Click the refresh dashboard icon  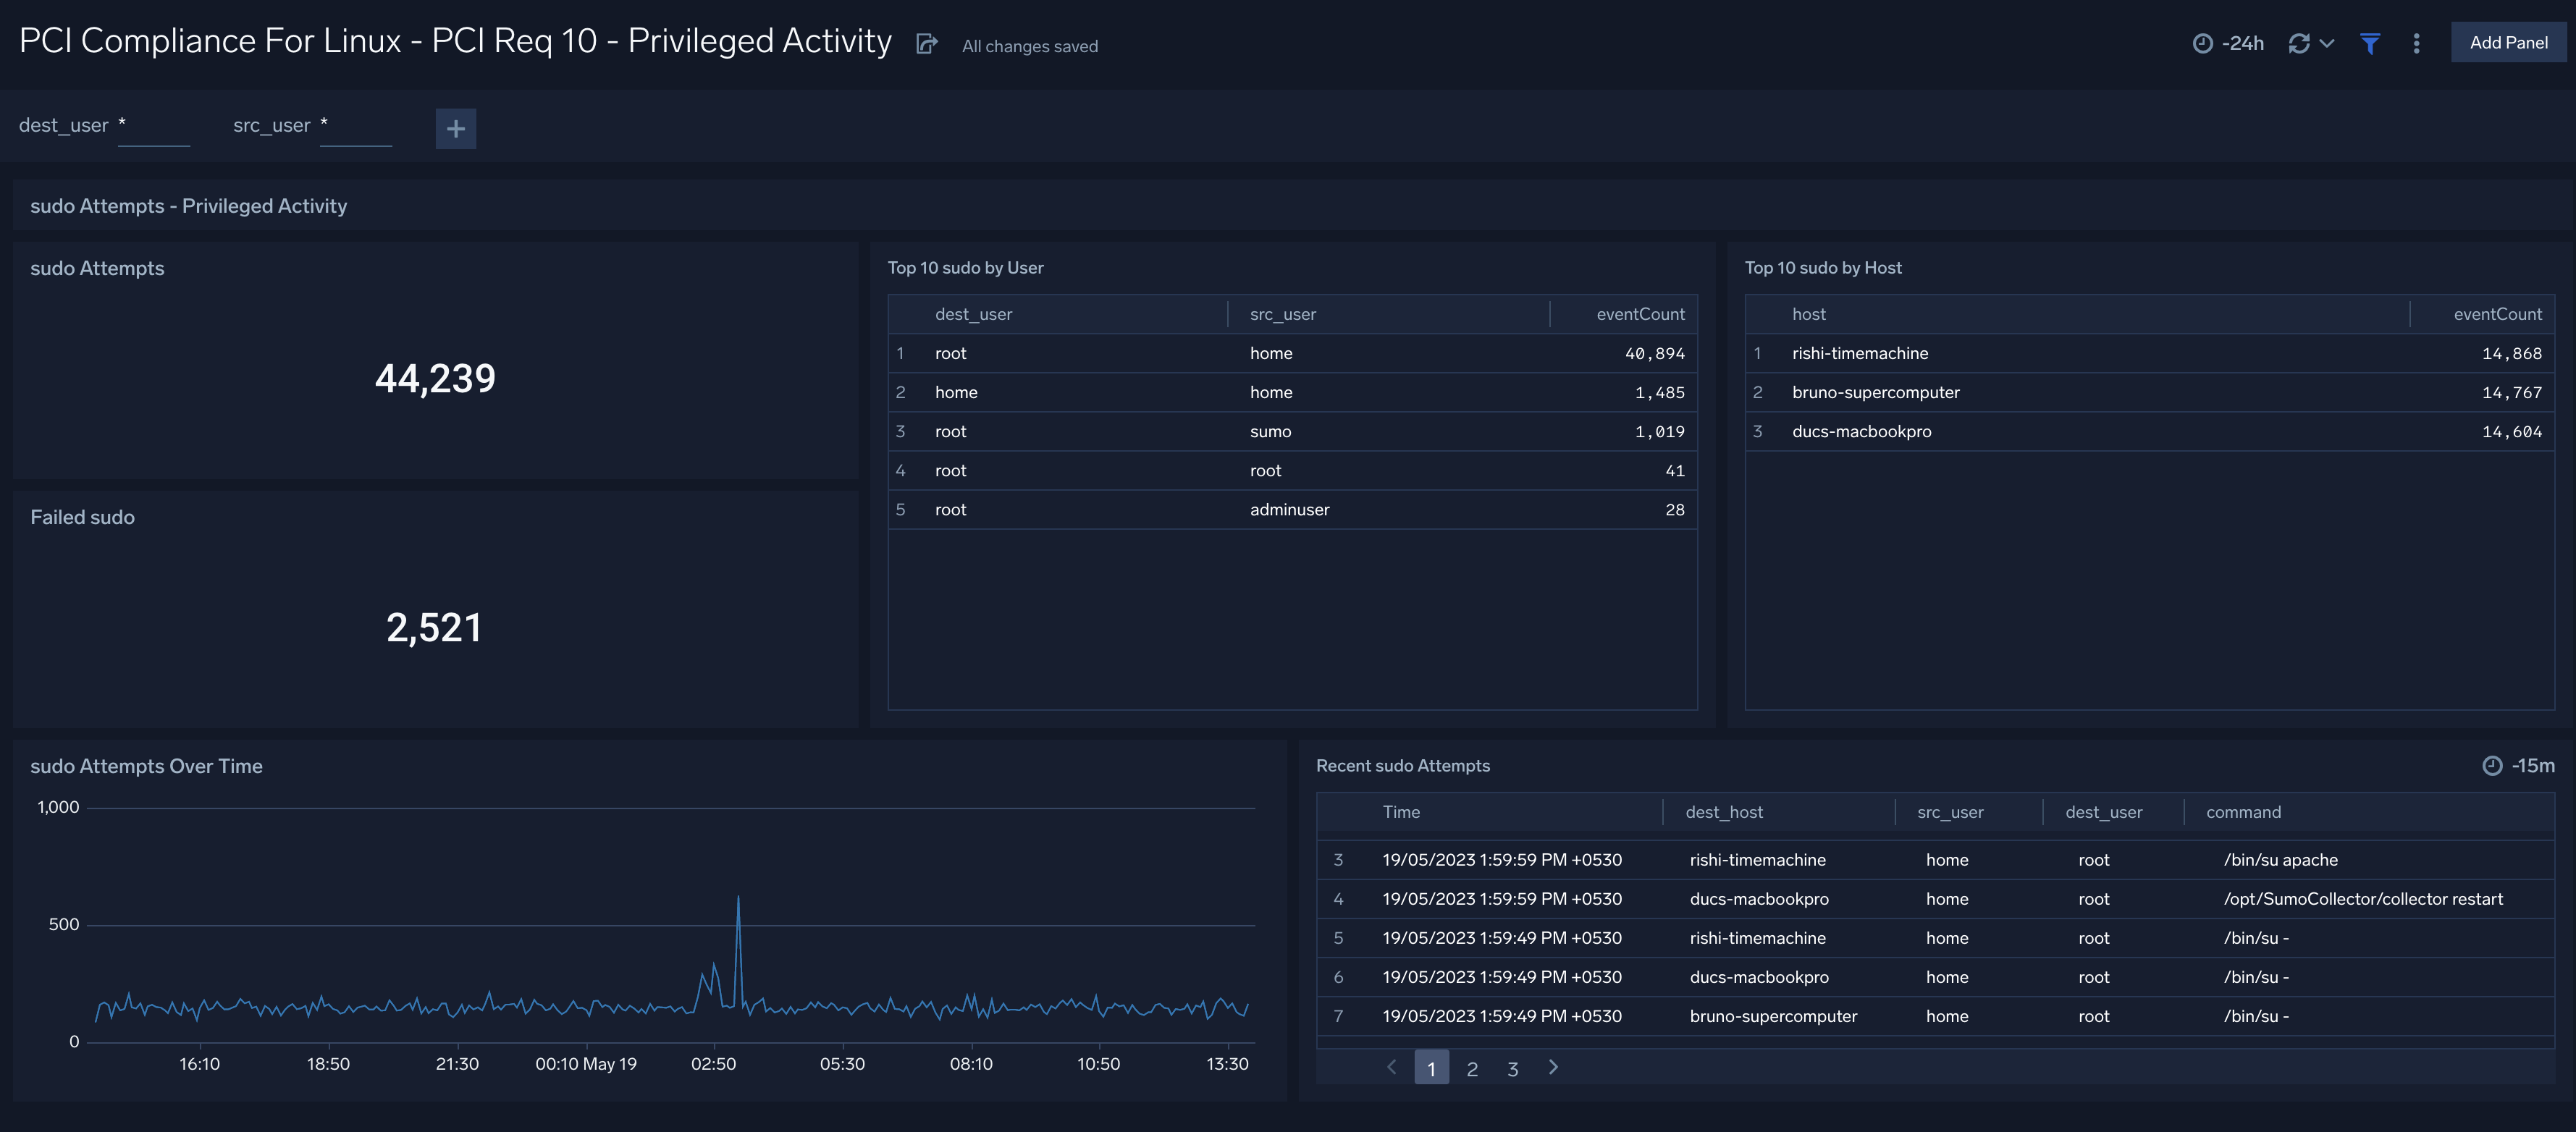2299,43
